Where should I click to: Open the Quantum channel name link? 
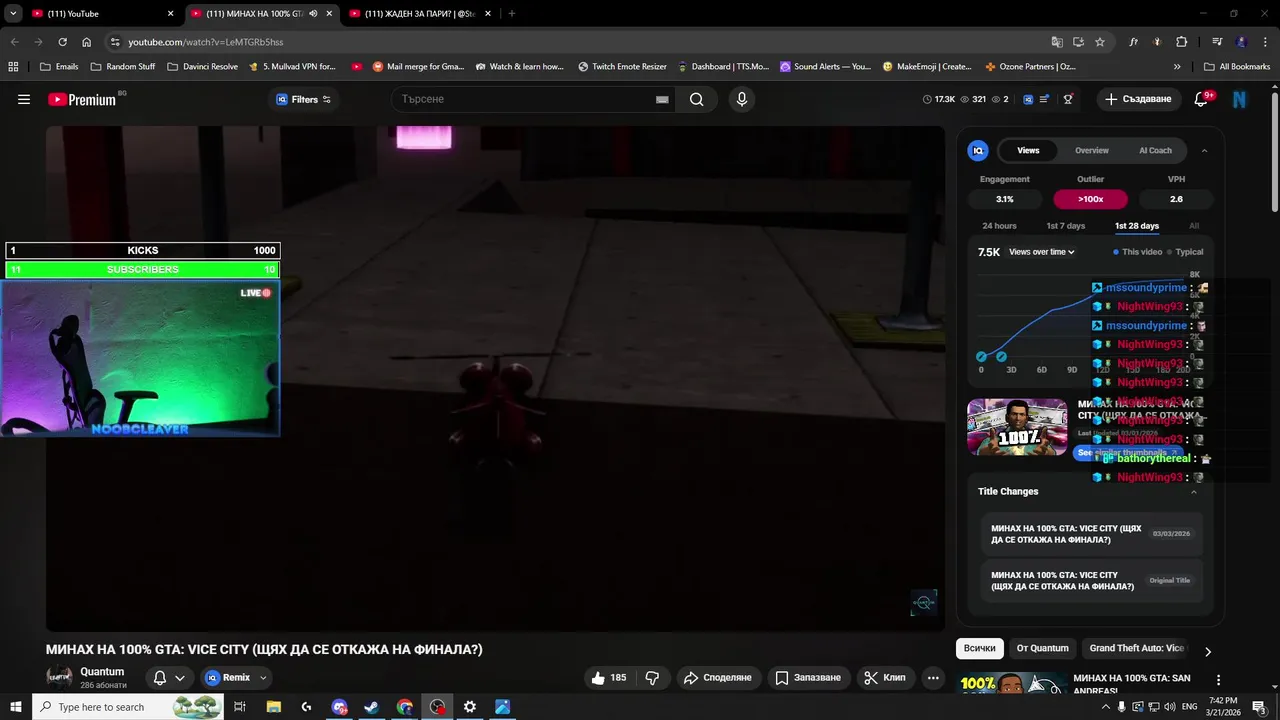pyautogui.click(x=102, y=672)
